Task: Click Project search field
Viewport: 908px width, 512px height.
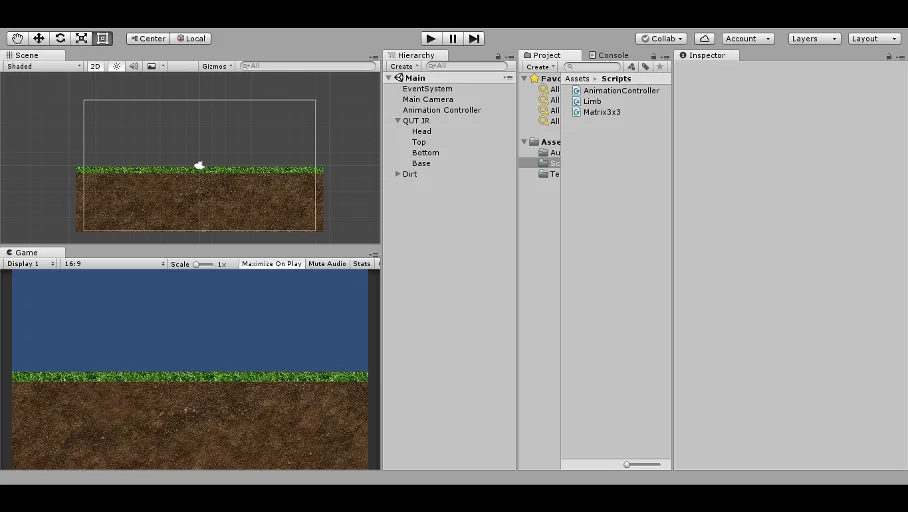Action: [592, 67]
